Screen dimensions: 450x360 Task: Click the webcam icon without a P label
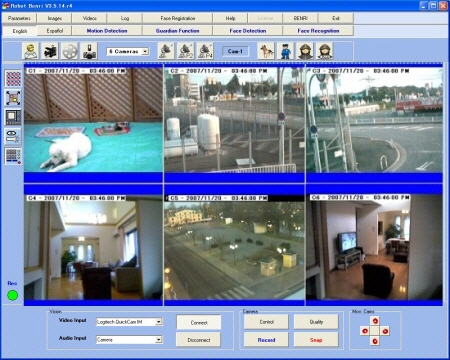pyautogui.click(x=166, y=51)
